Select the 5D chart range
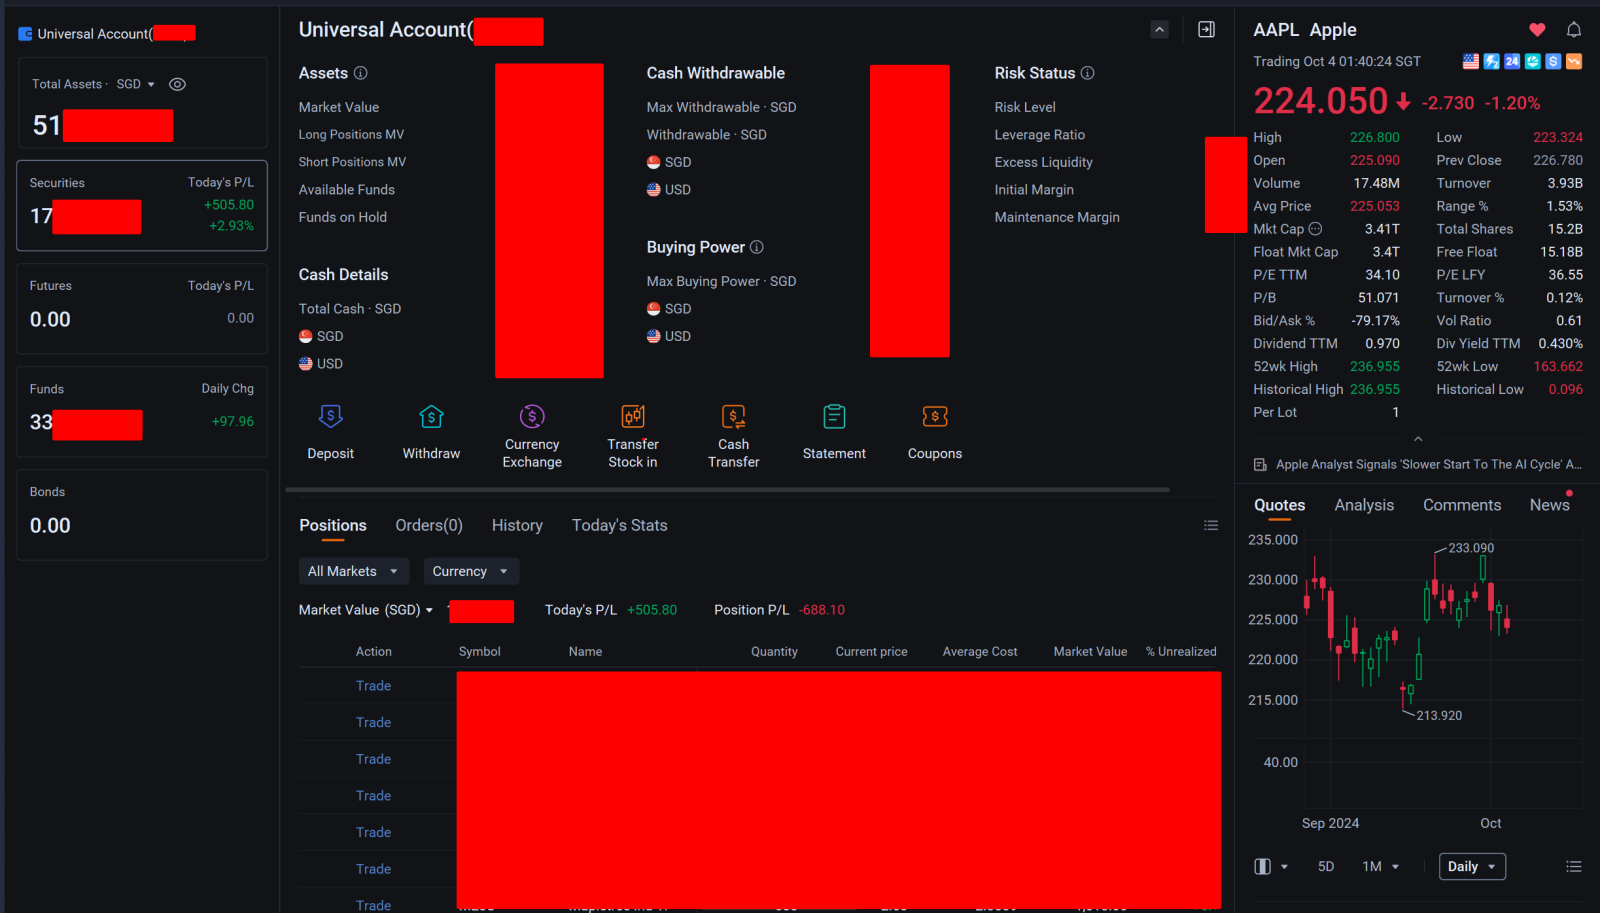Viewport: 1600px width, 913px height. click(x=1326, y=867)
